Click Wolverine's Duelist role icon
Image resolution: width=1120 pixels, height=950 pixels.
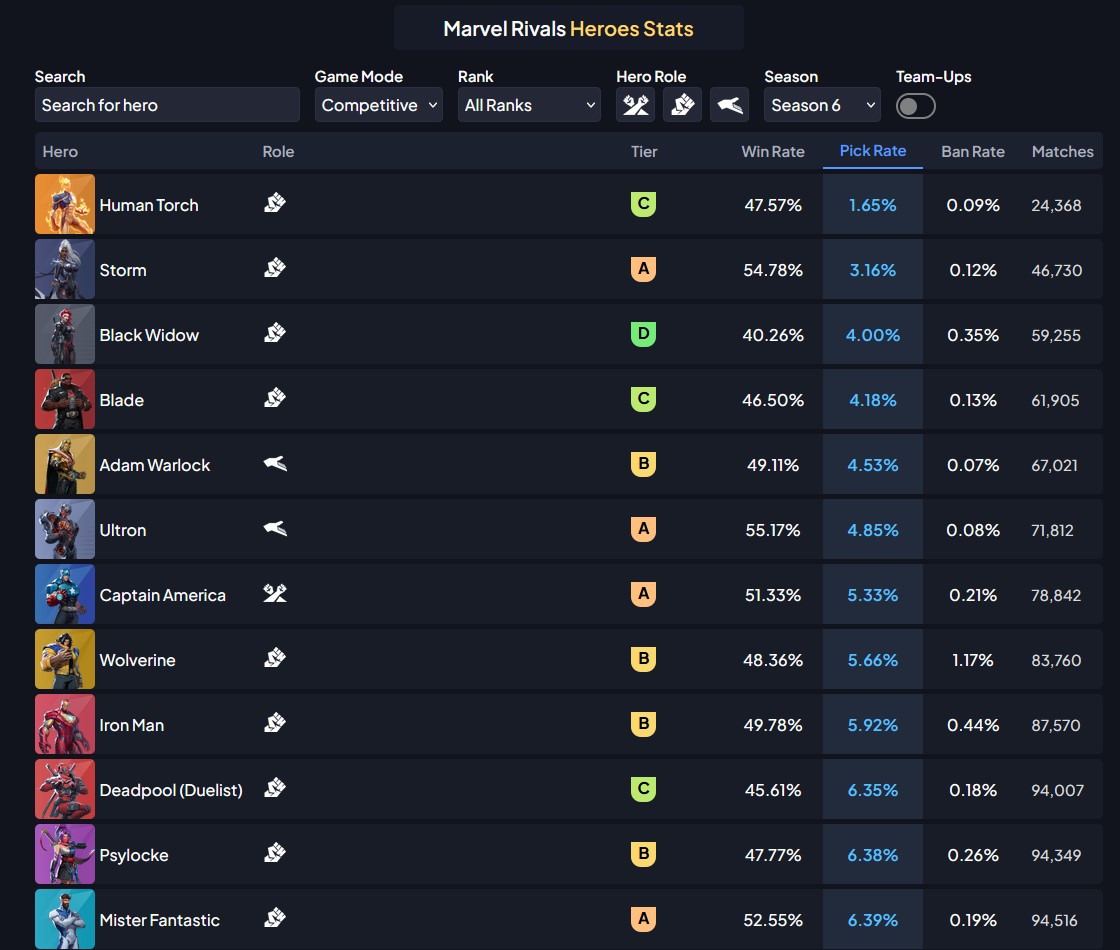[x=275, y=659]
